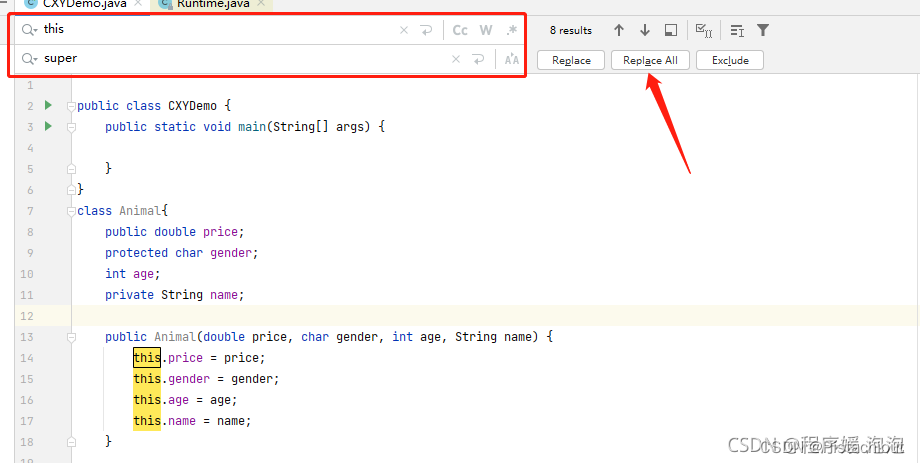The width and height of the screenshot is (920, 463).
Task: Insert new line in the find field
Action: pos(426,30)
